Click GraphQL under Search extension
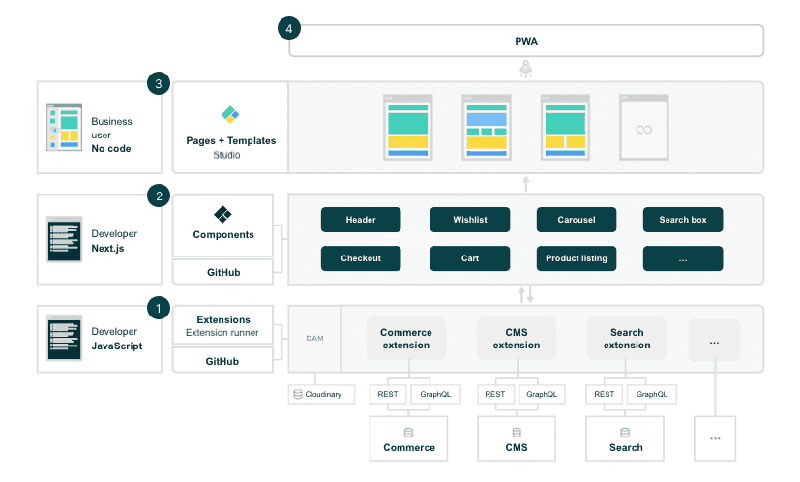Viewport: 800px width, 482px height. (651, 394)
